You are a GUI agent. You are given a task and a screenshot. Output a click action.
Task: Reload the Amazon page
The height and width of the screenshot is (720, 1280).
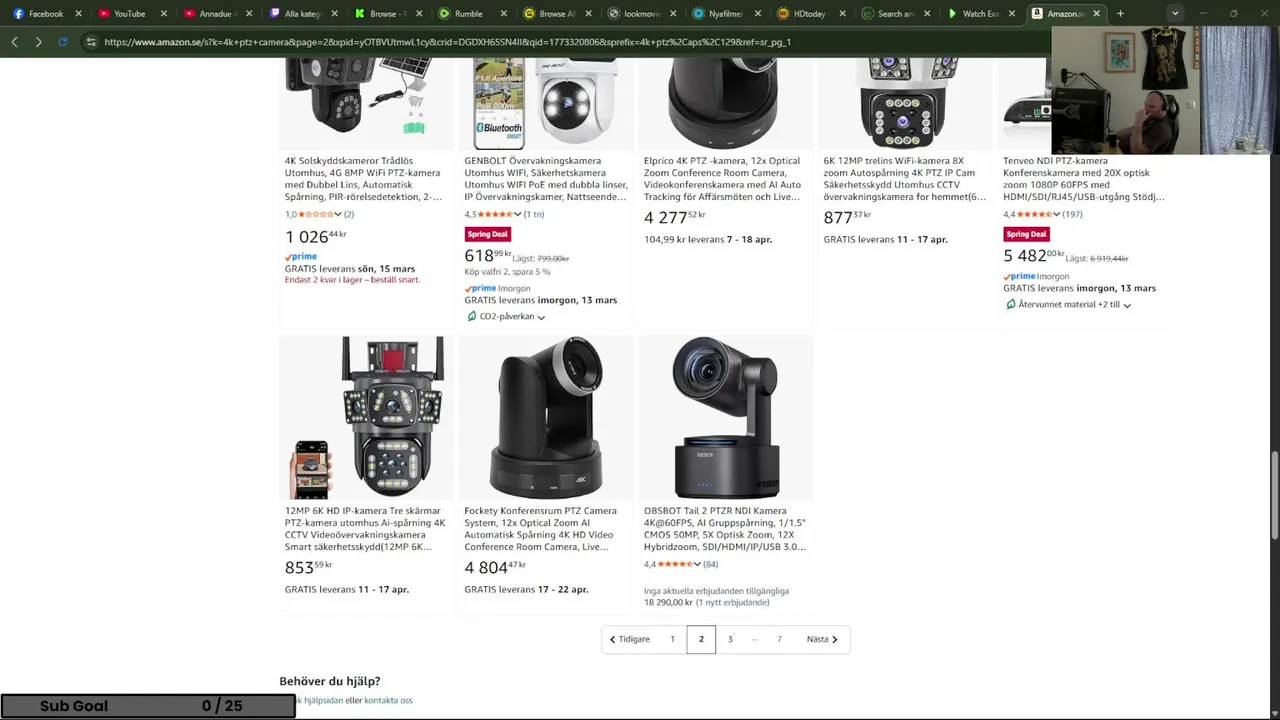pyautogui.click(x=62, y=42)
